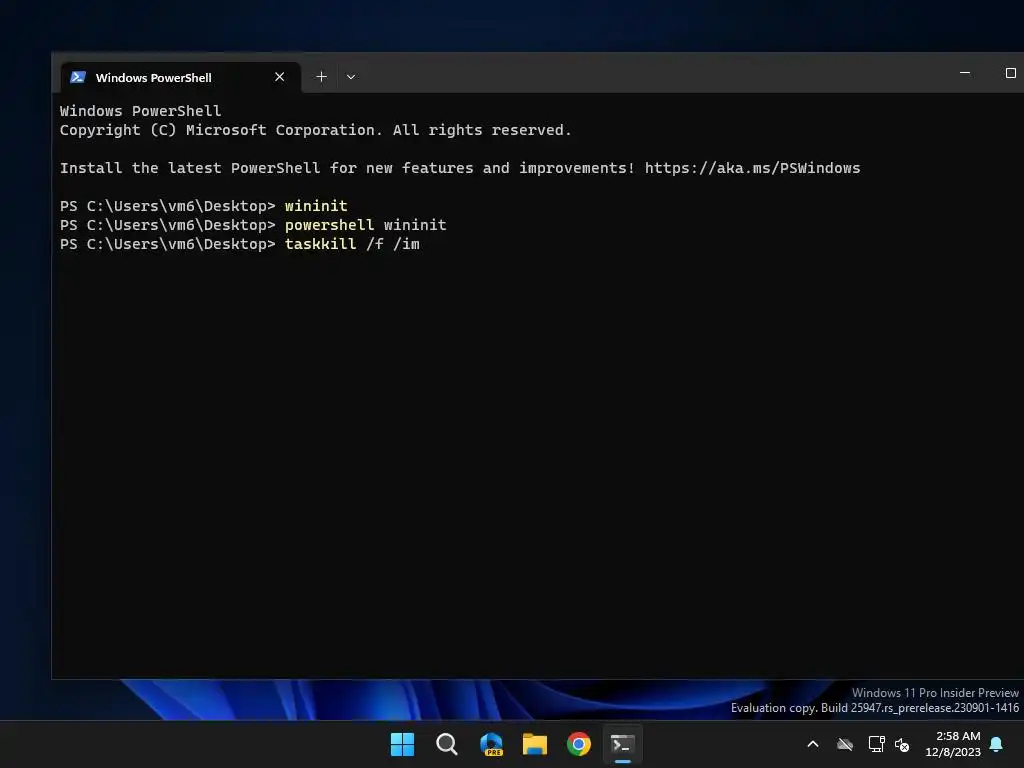Launch Microsoft Edge Preview from taskbar

click(491, 744)
